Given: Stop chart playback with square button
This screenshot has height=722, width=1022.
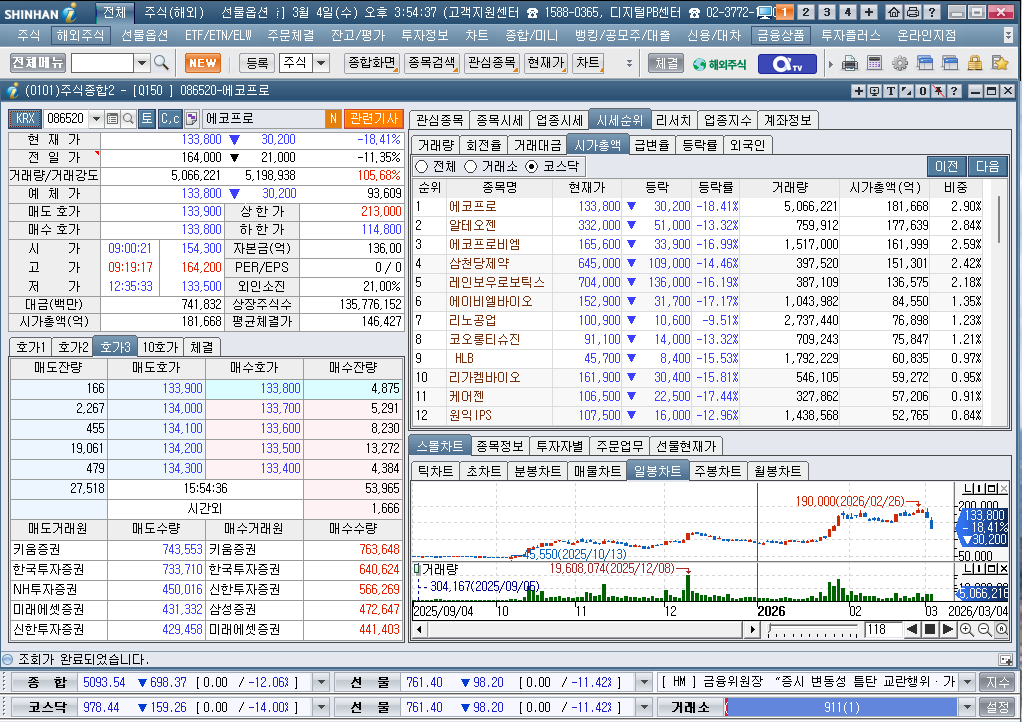Looking at the screenshot, I should coord(930,629).
